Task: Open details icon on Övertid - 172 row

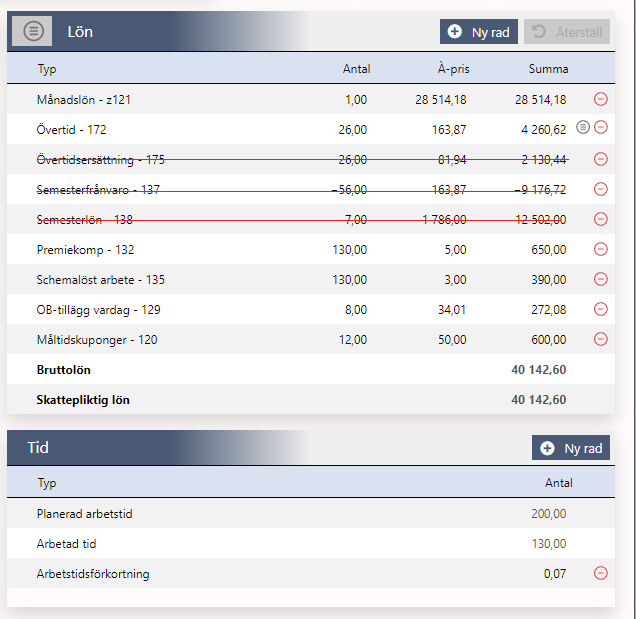Action: pos(583,127)
